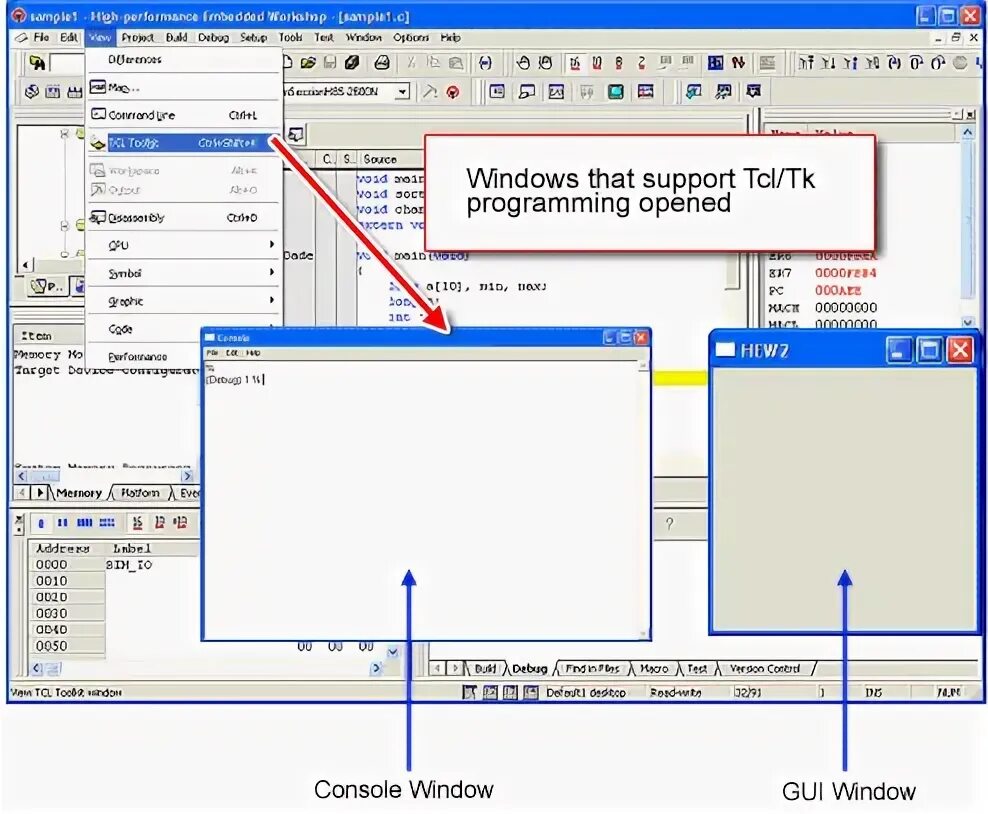
Task: Click the Default desktop status bar entry
Action: click(586, 693)
